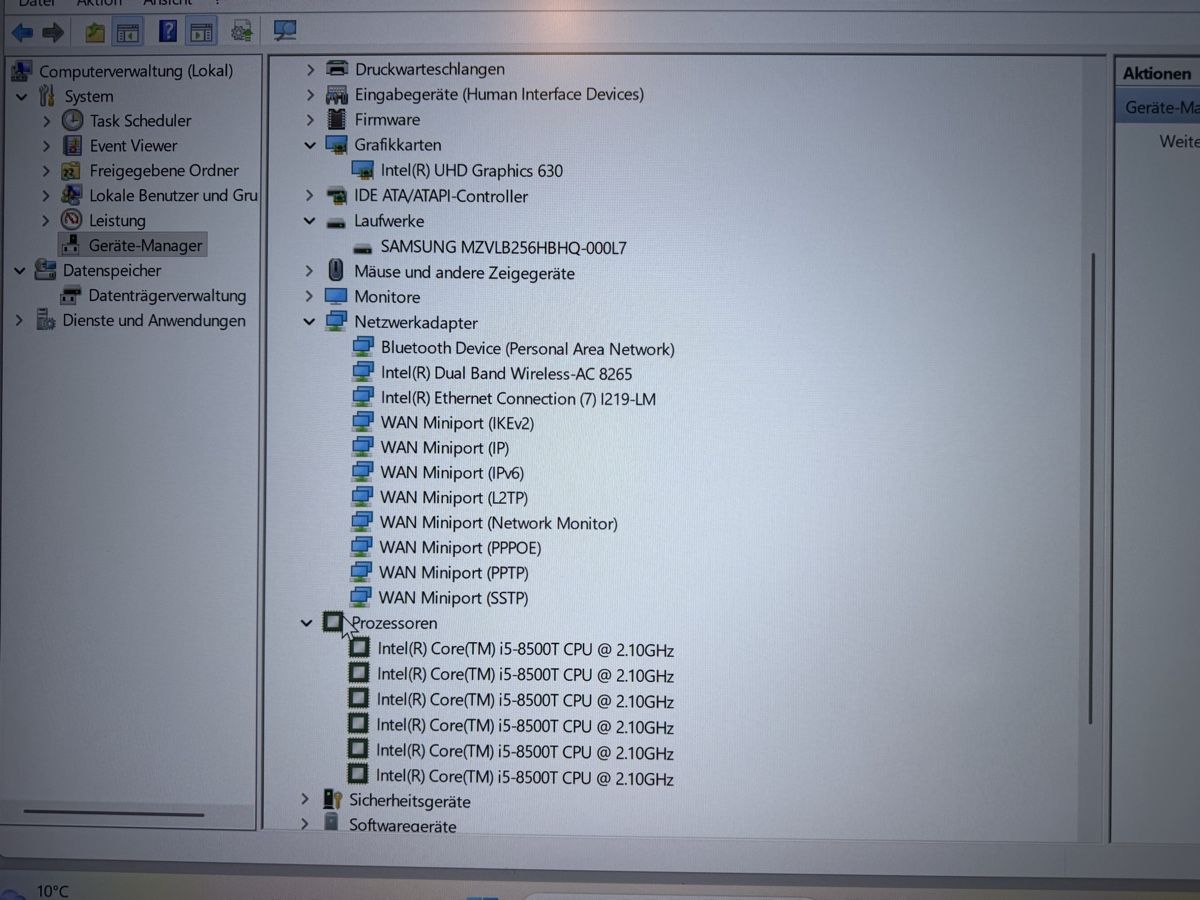1200x900 pixels.
Task: Click the Firmware chip icon
Action: tap(337, 119)
